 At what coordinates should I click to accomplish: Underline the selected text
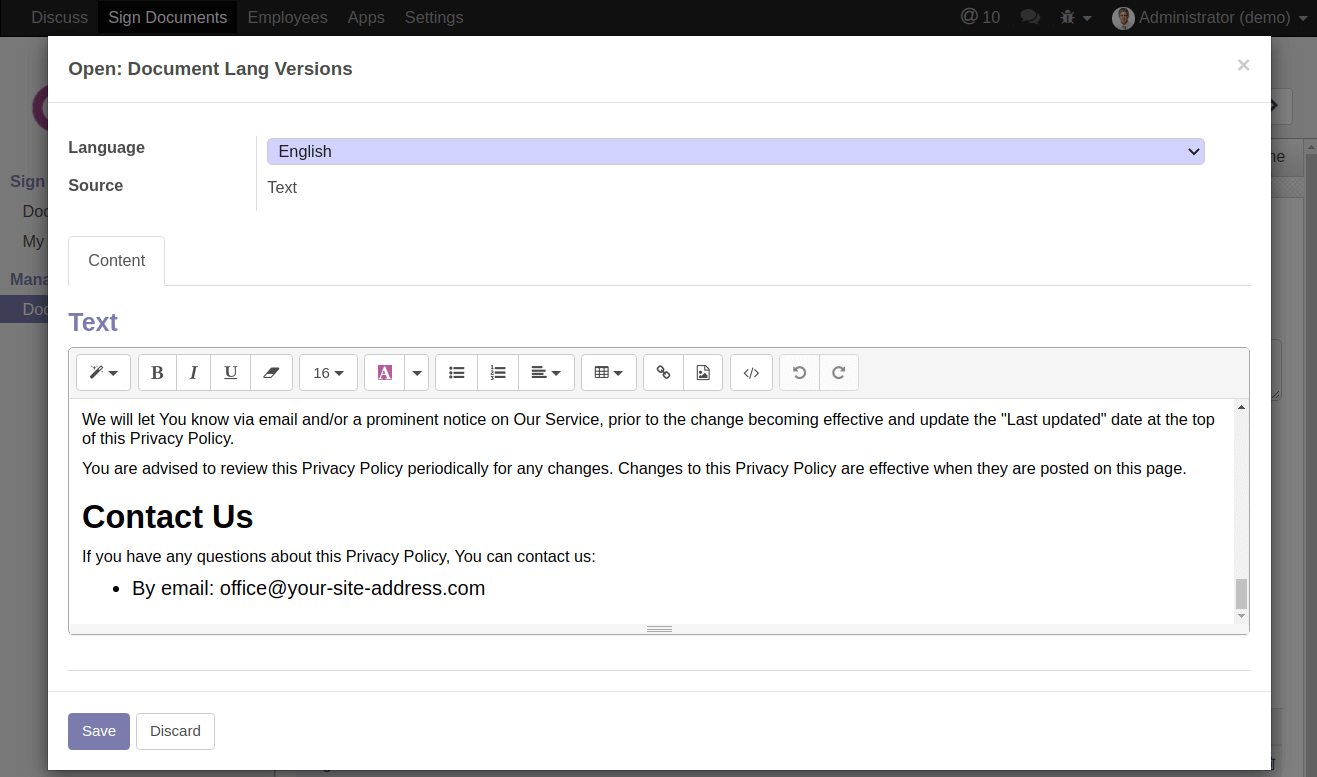(230, 372)
